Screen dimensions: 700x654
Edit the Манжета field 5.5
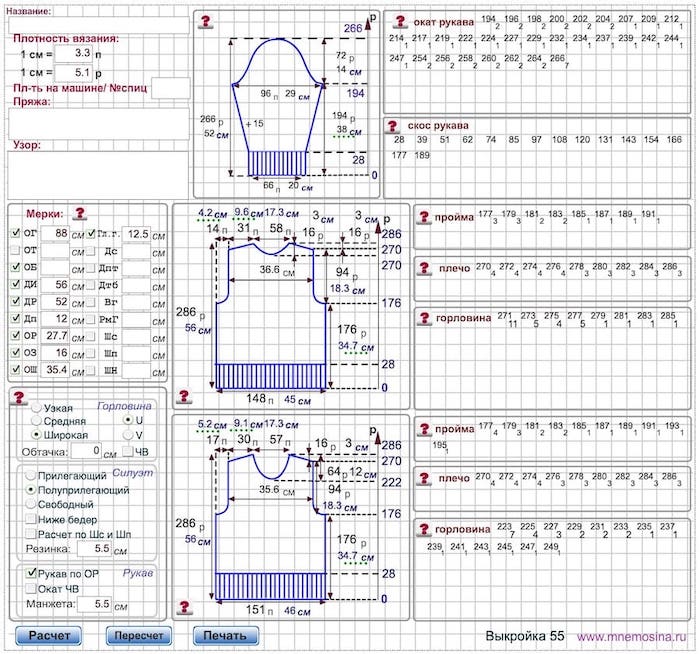click(x=94, y=604)
